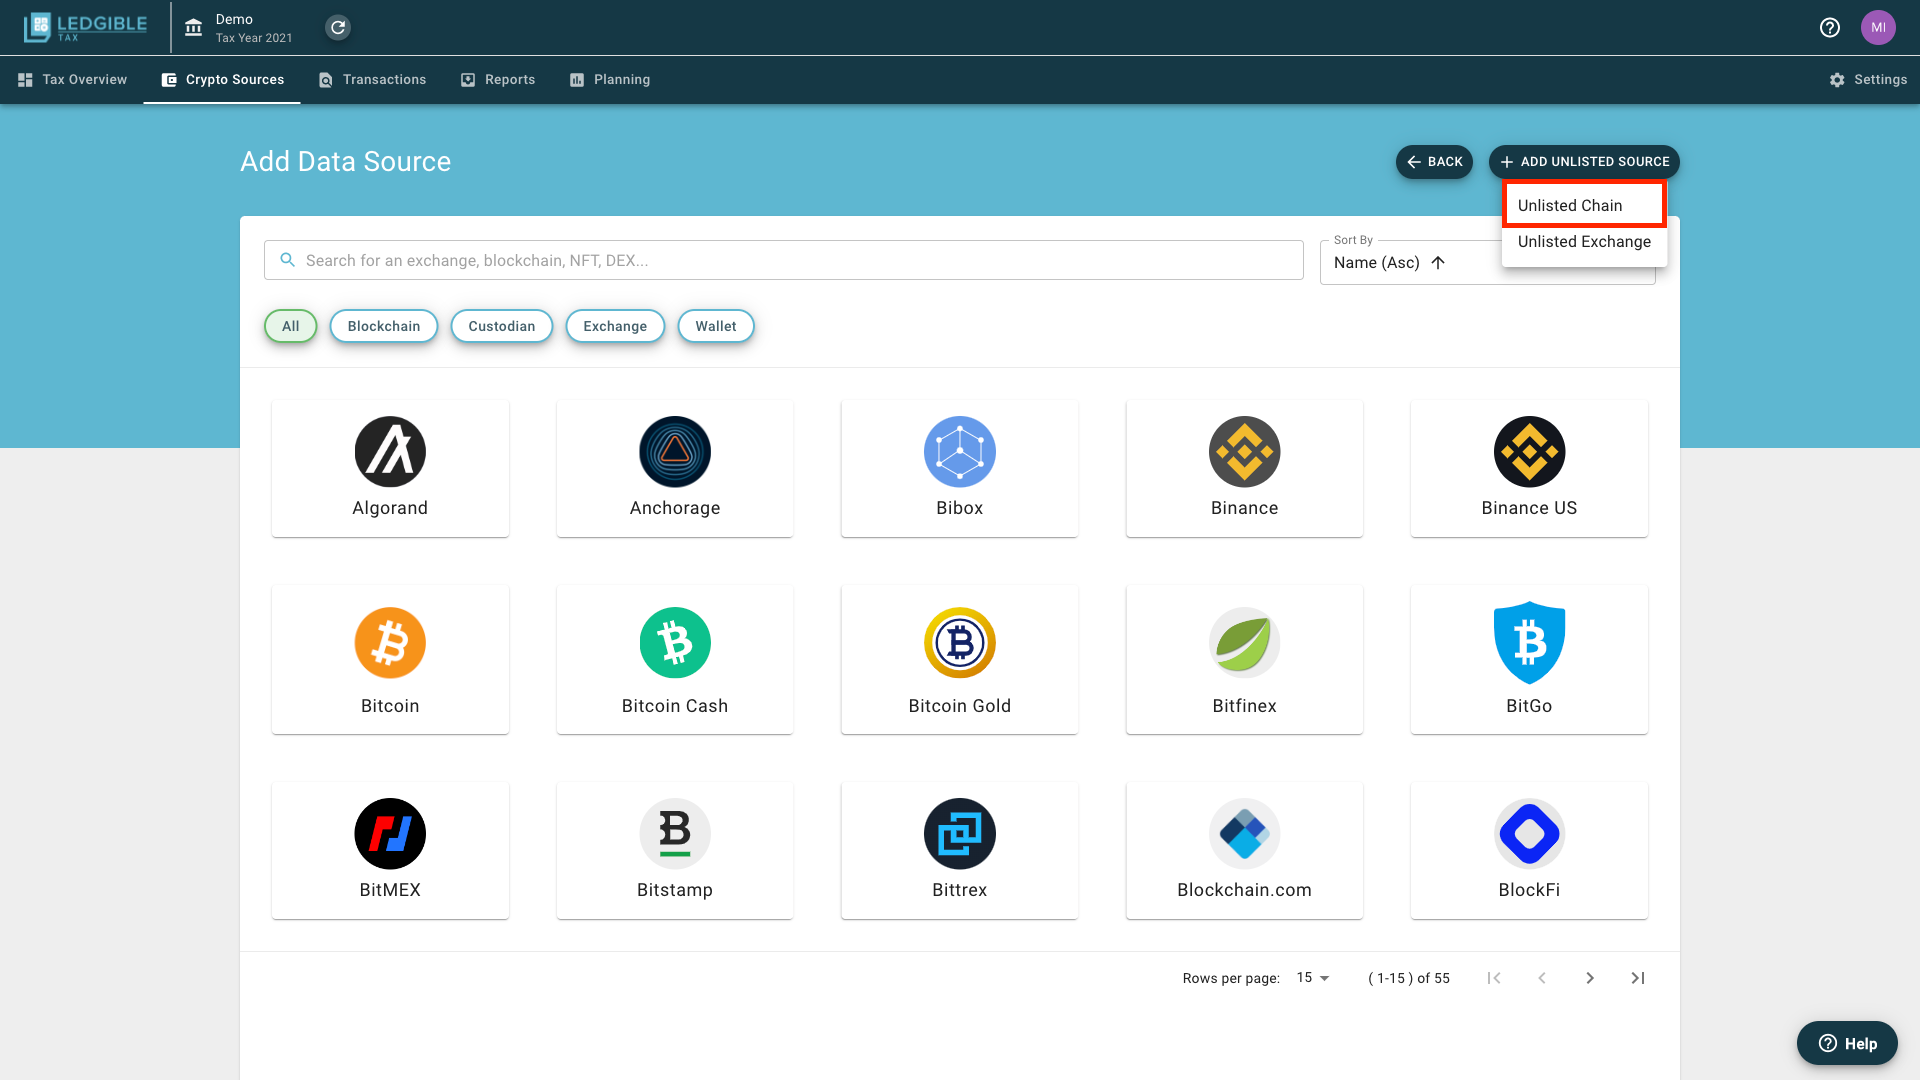
Task: Select the Algorand data source
Action: tap(390, 468)
